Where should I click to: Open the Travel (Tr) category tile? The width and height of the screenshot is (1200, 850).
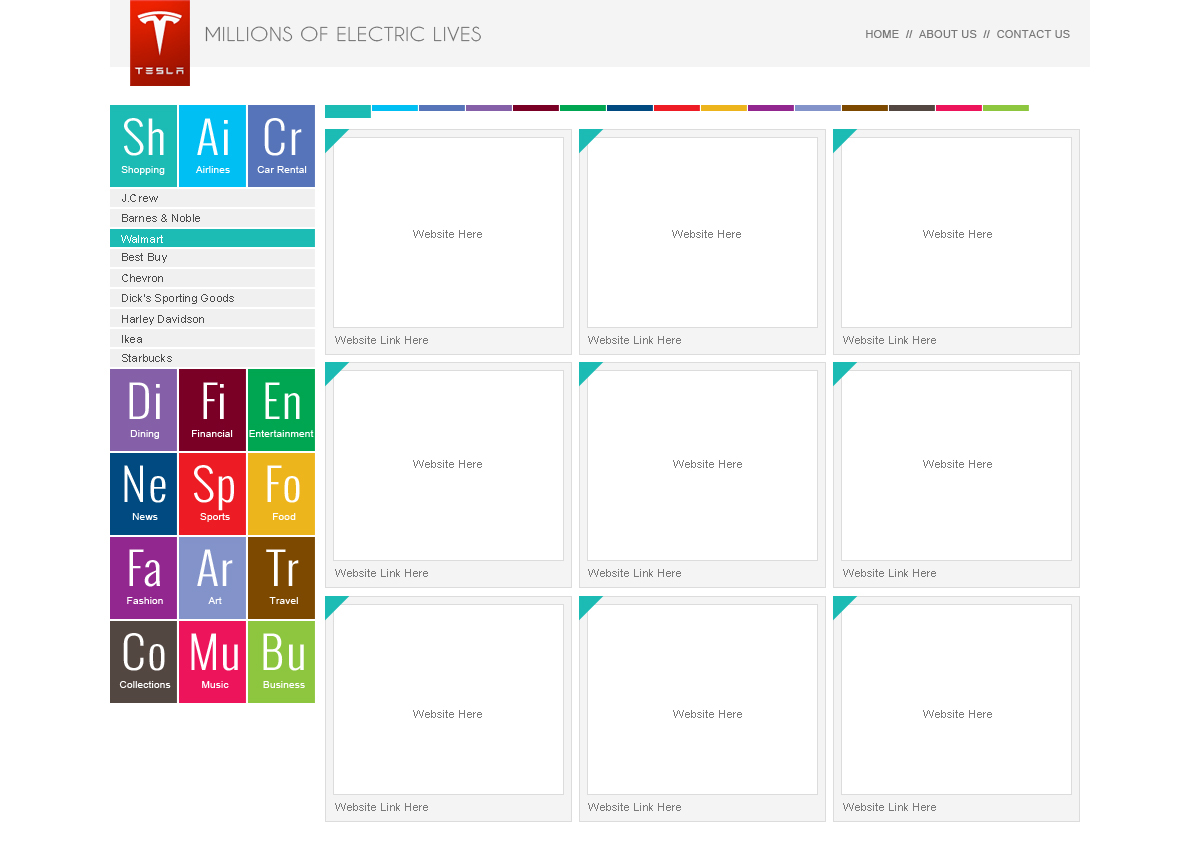point(281,578)
